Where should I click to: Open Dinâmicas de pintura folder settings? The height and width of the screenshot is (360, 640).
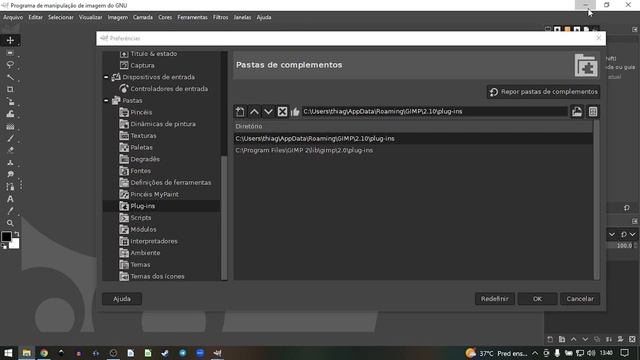tap(163, 124)
